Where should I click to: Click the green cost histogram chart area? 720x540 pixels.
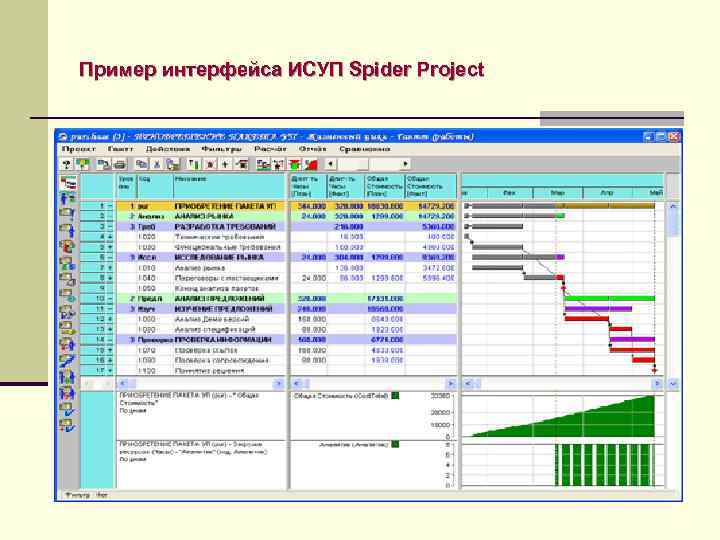[x=563, y=416]
